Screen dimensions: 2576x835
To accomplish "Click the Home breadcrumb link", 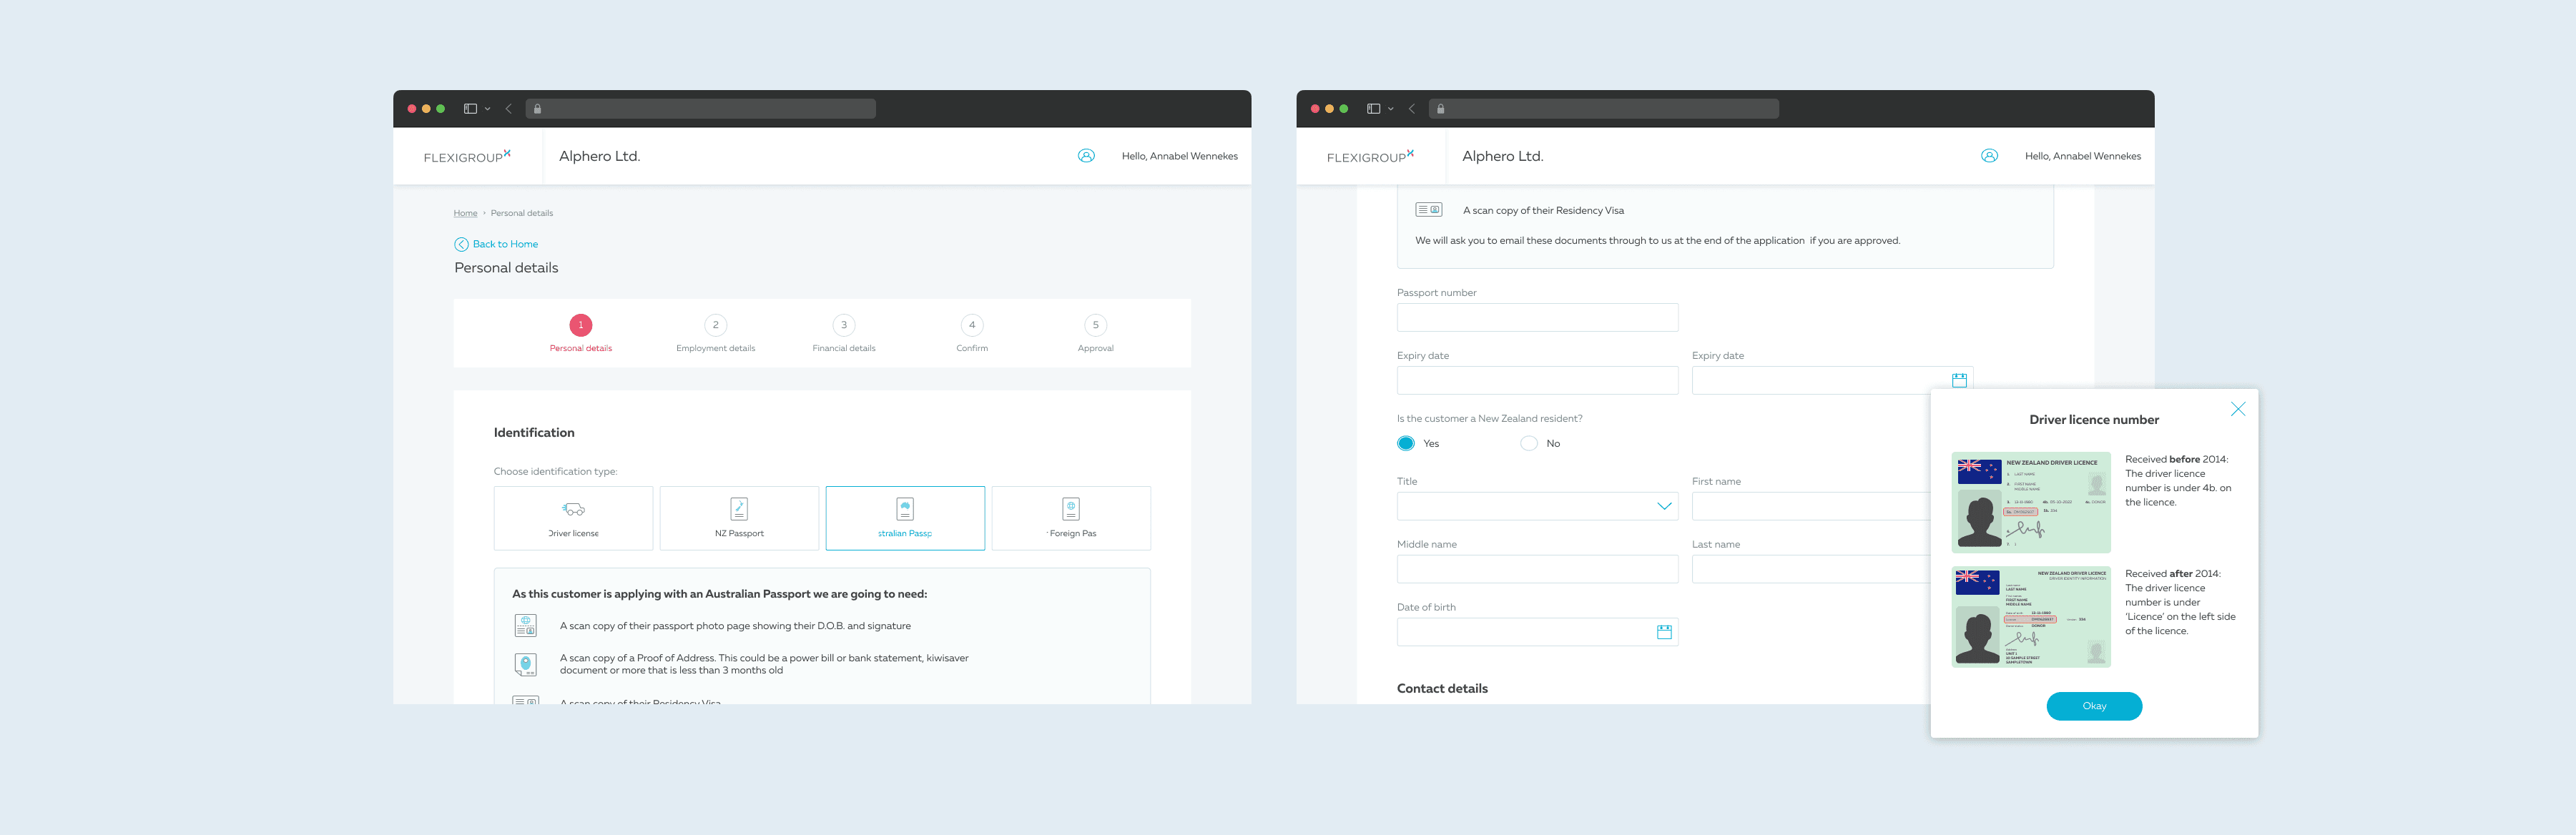I will click(465, 213).
